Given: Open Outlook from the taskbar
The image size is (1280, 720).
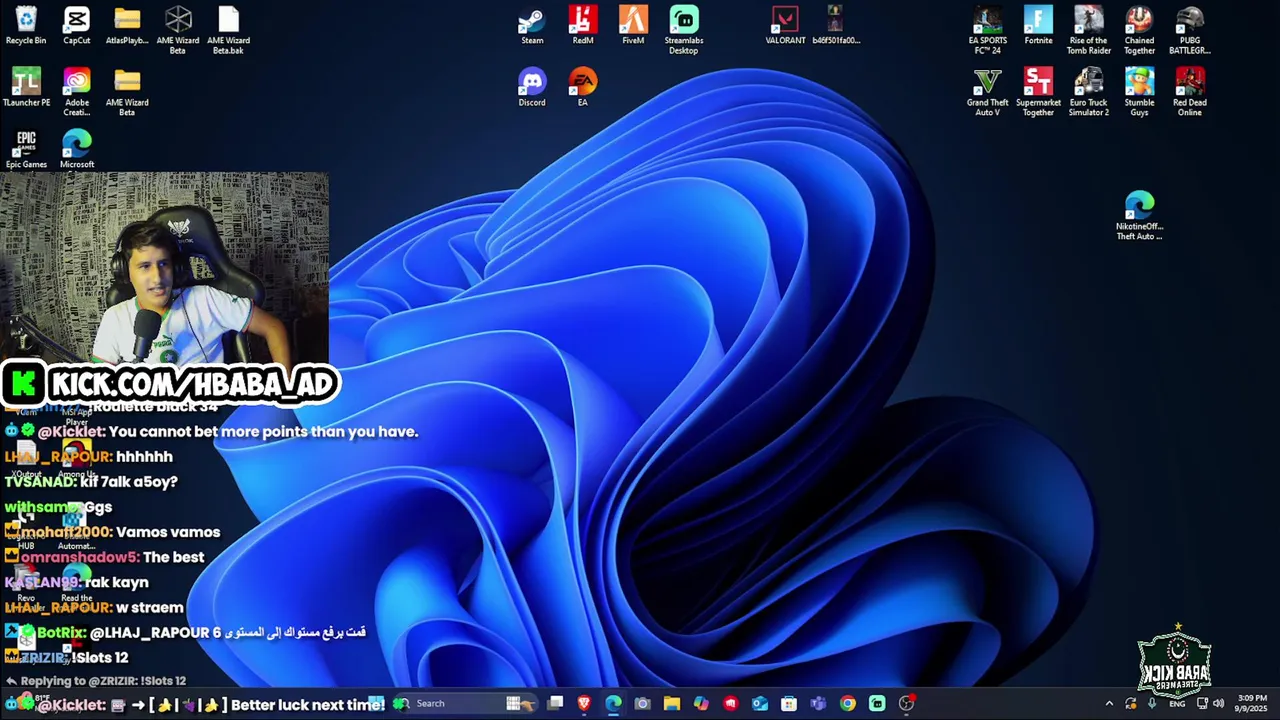Looking at the screenshot, I should click(x=760, y=703).
